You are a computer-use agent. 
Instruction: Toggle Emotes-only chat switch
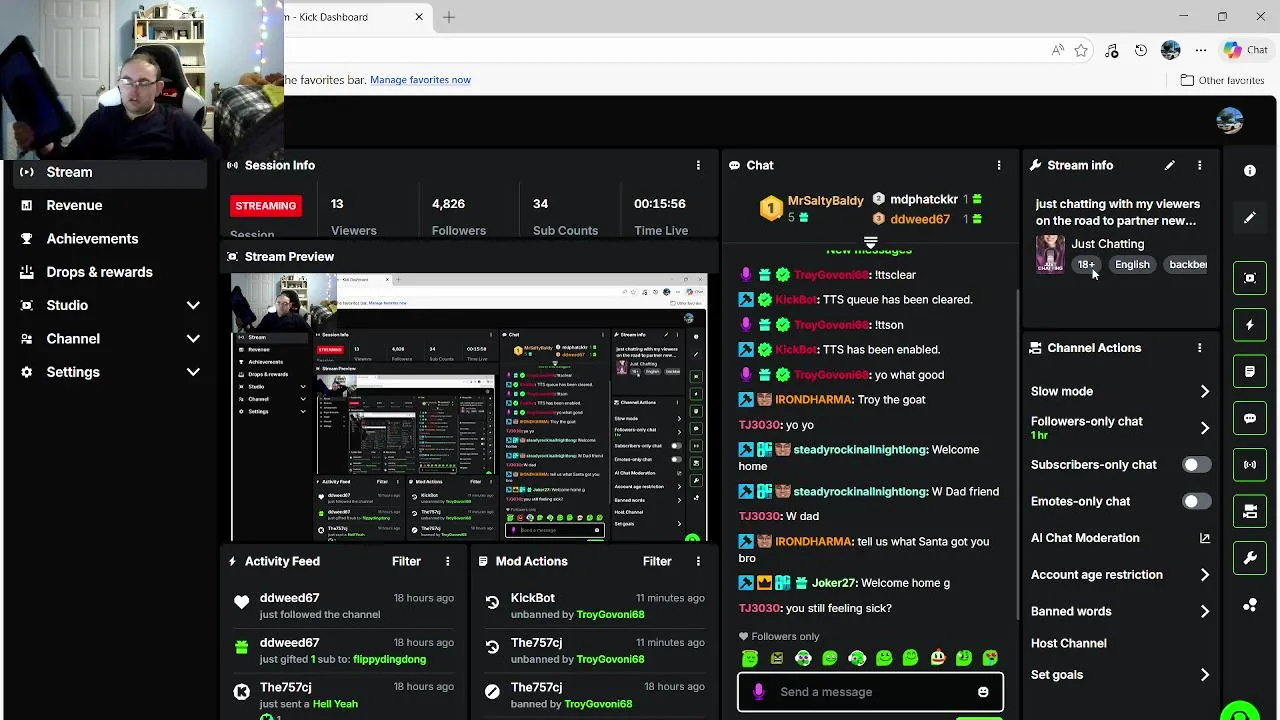(x=1196, y=501)
